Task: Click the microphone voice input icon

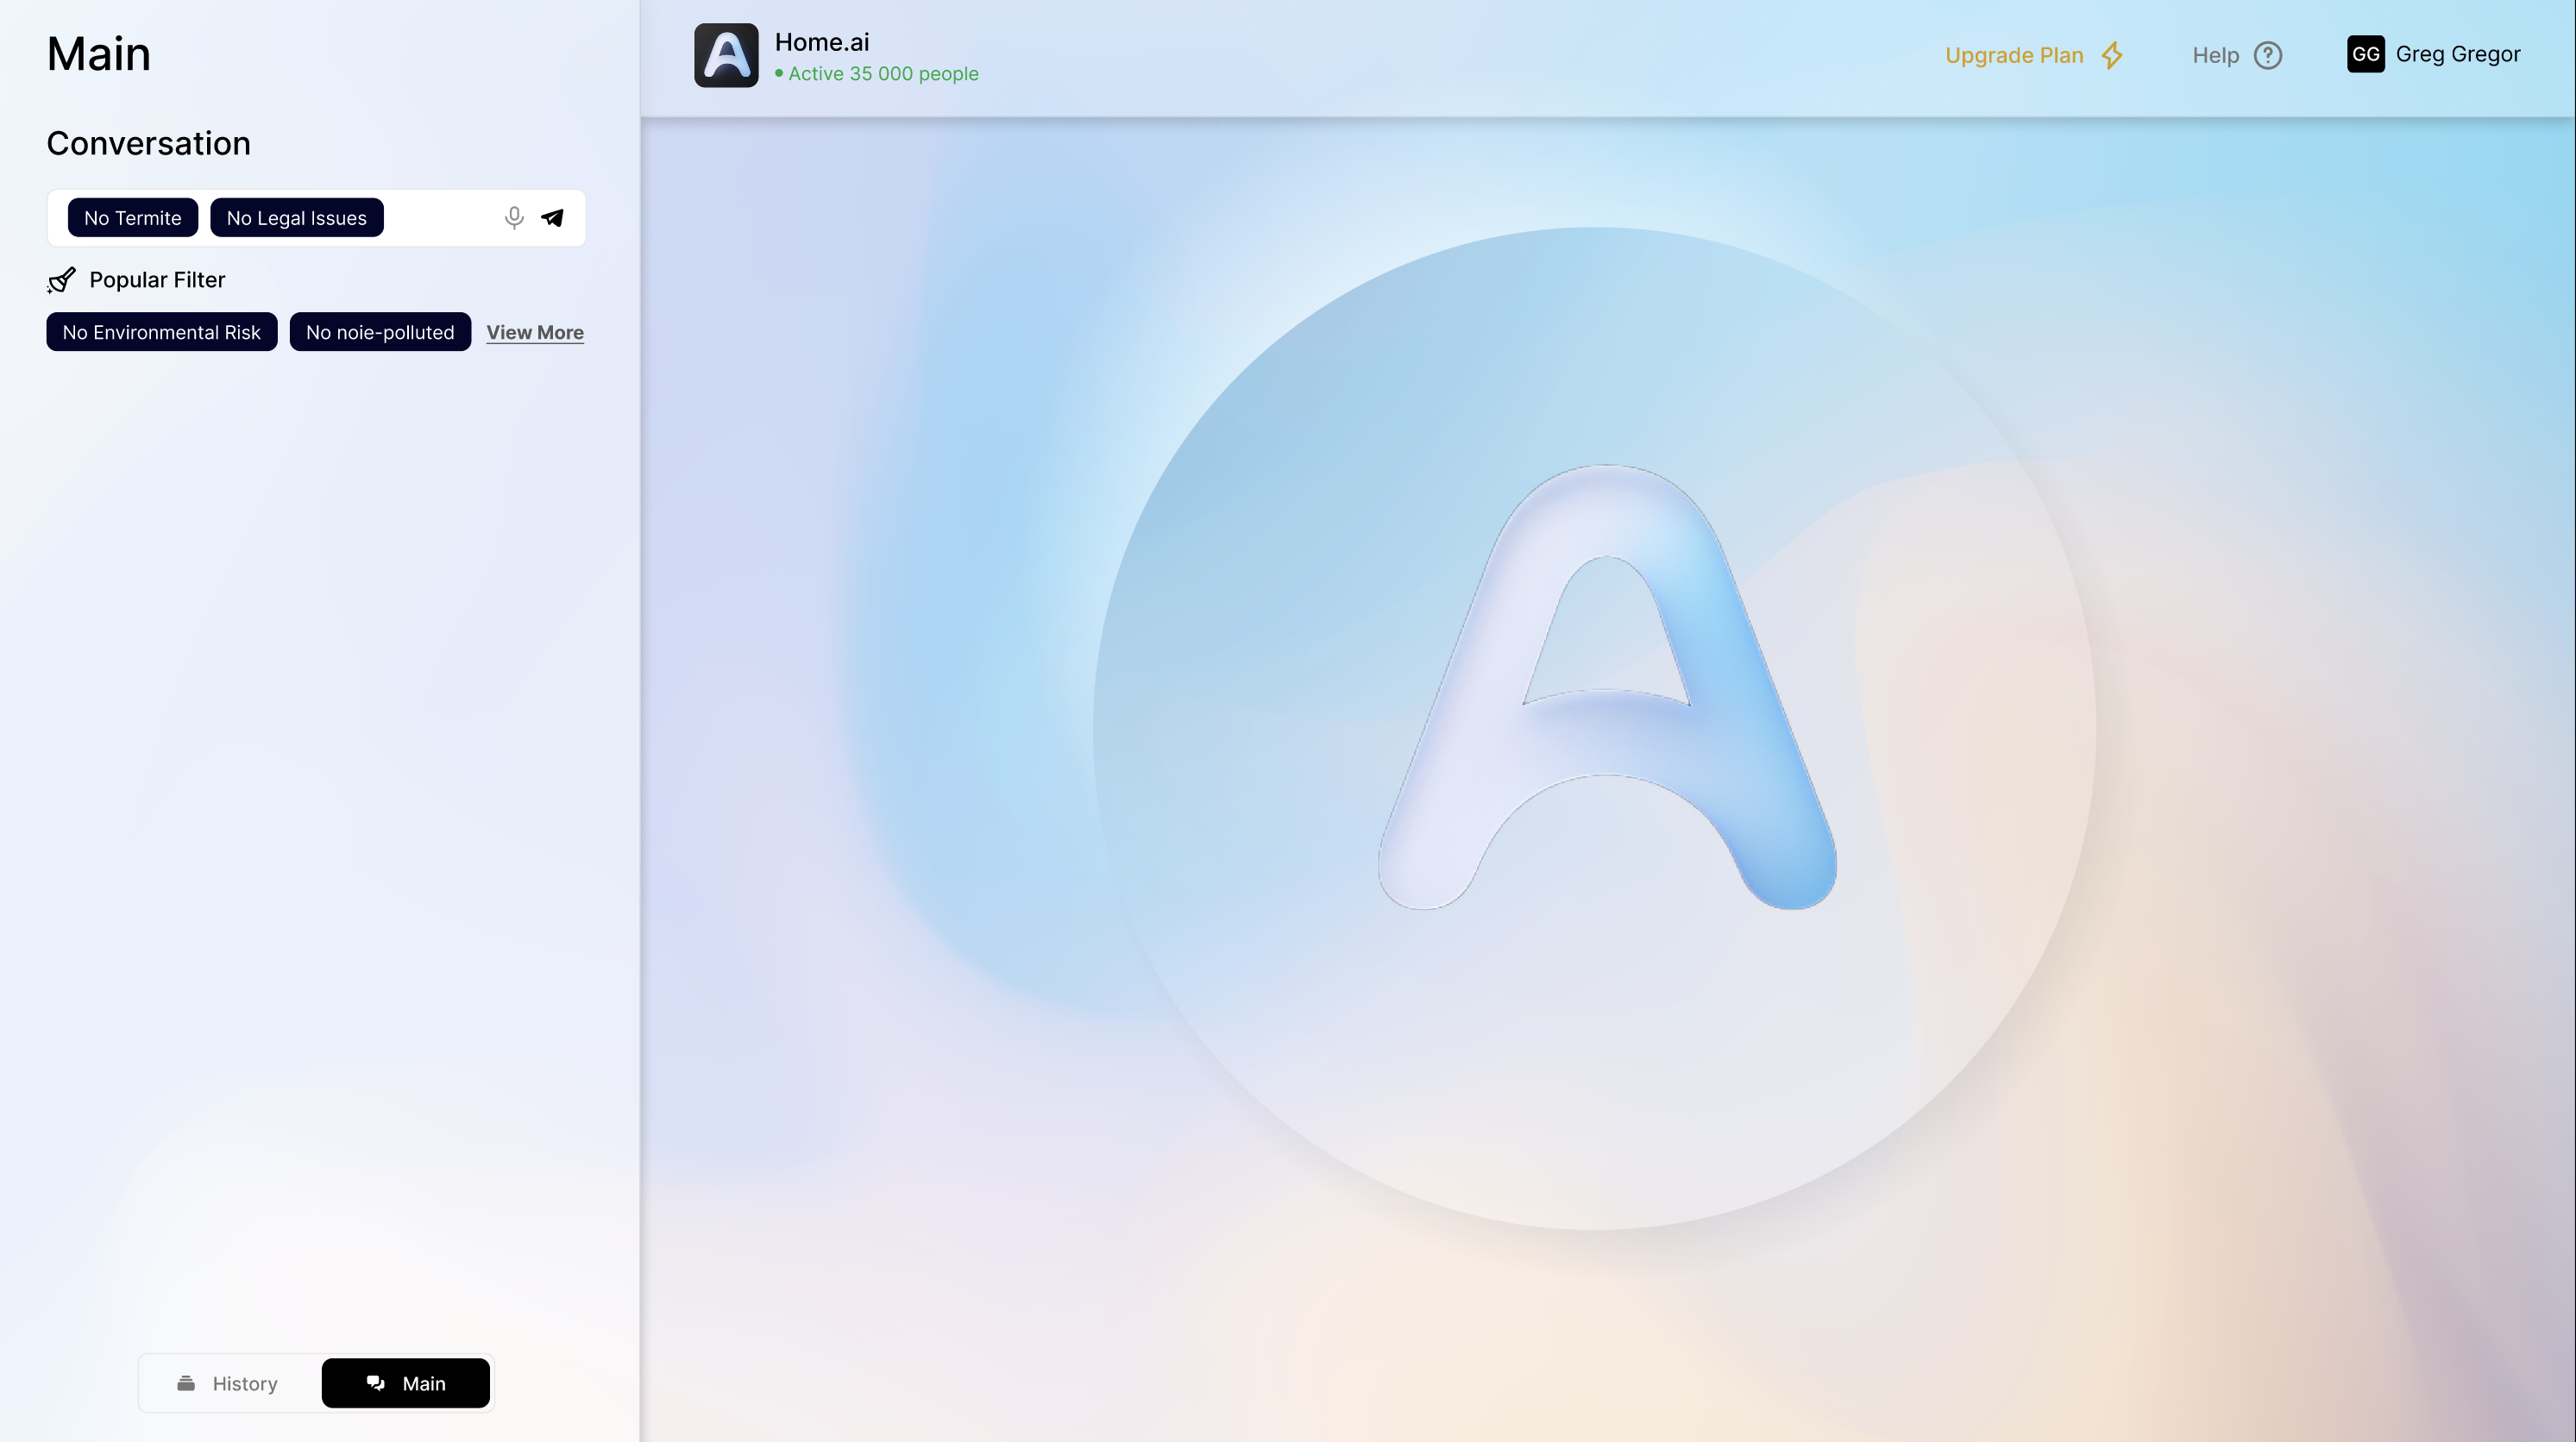Action: tap(514, 218)
